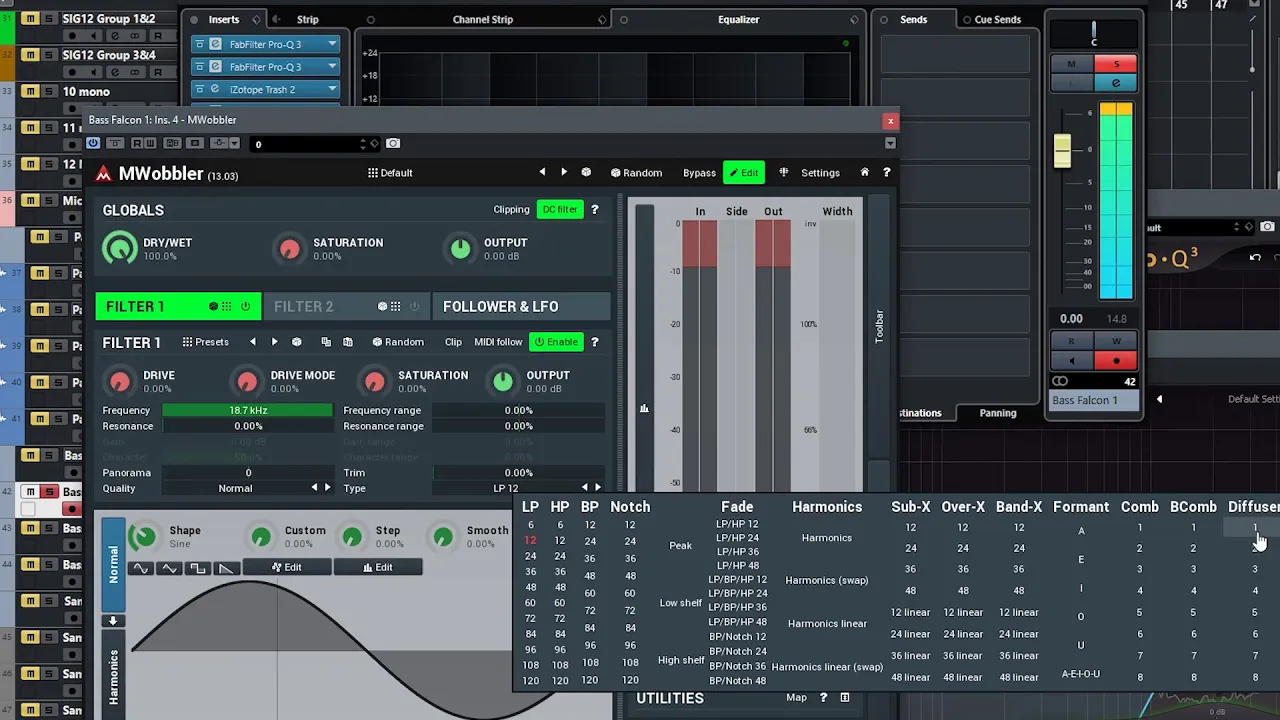This screenshot has width=1280, height=720.
Task: Open Utilities help question mark icon
Action: 823,698
